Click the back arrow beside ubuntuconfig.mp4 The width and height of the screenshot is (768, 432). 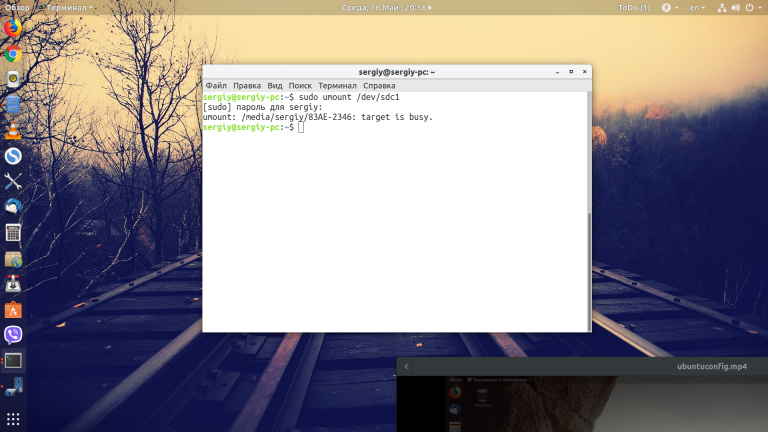[x=406, y=366]
